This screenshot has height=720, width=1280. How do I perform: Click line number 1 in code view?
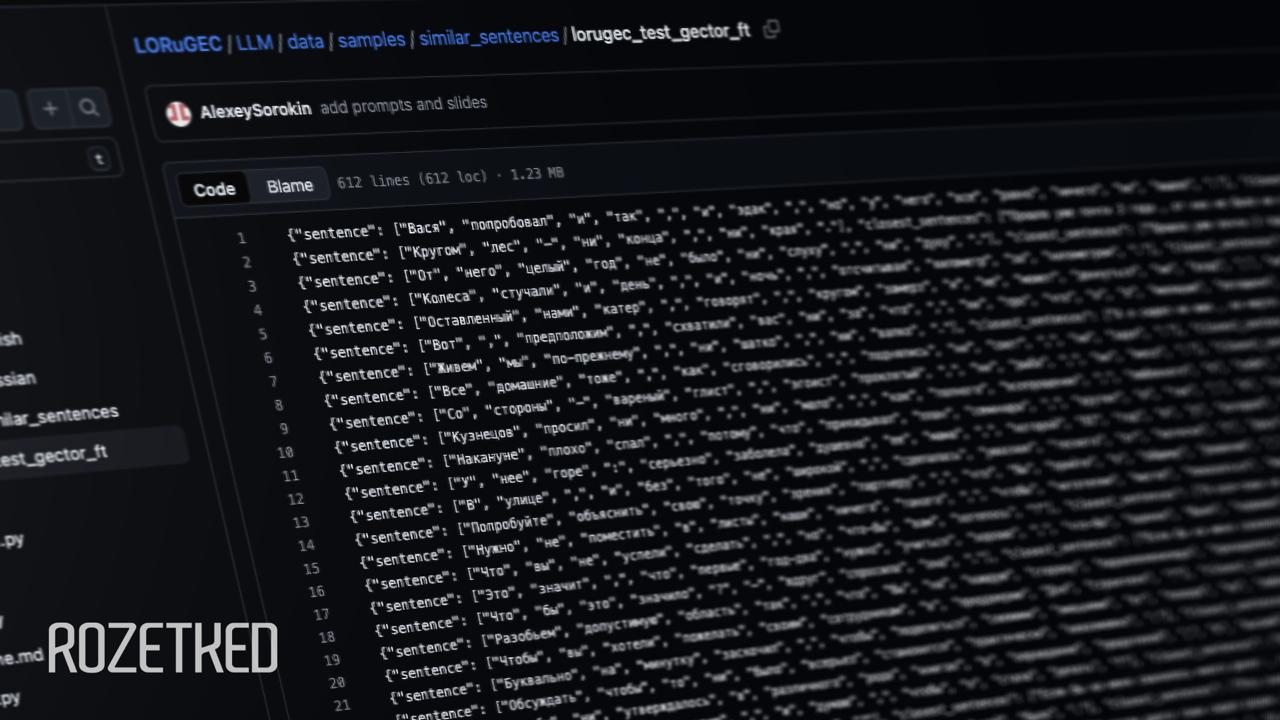[x=241, y=238]
